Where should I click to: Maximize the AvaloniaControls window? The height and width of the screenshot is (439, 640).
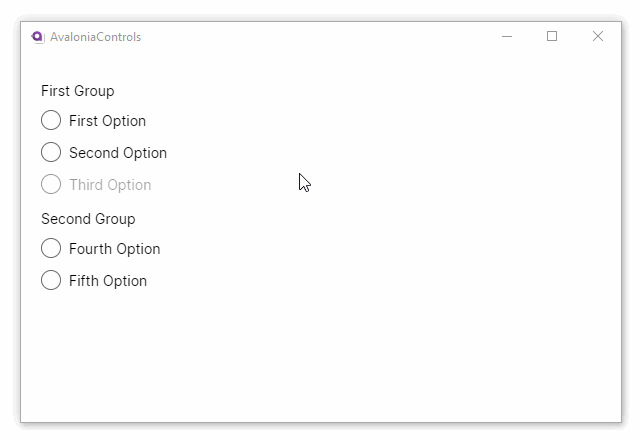coord(552,37)
